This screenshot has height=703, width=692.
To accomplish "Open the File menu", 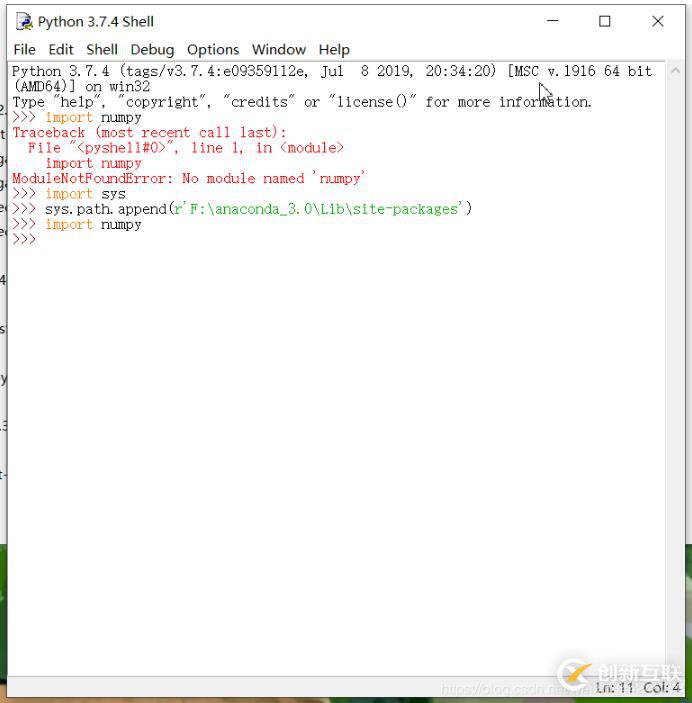I will (24, 49).
